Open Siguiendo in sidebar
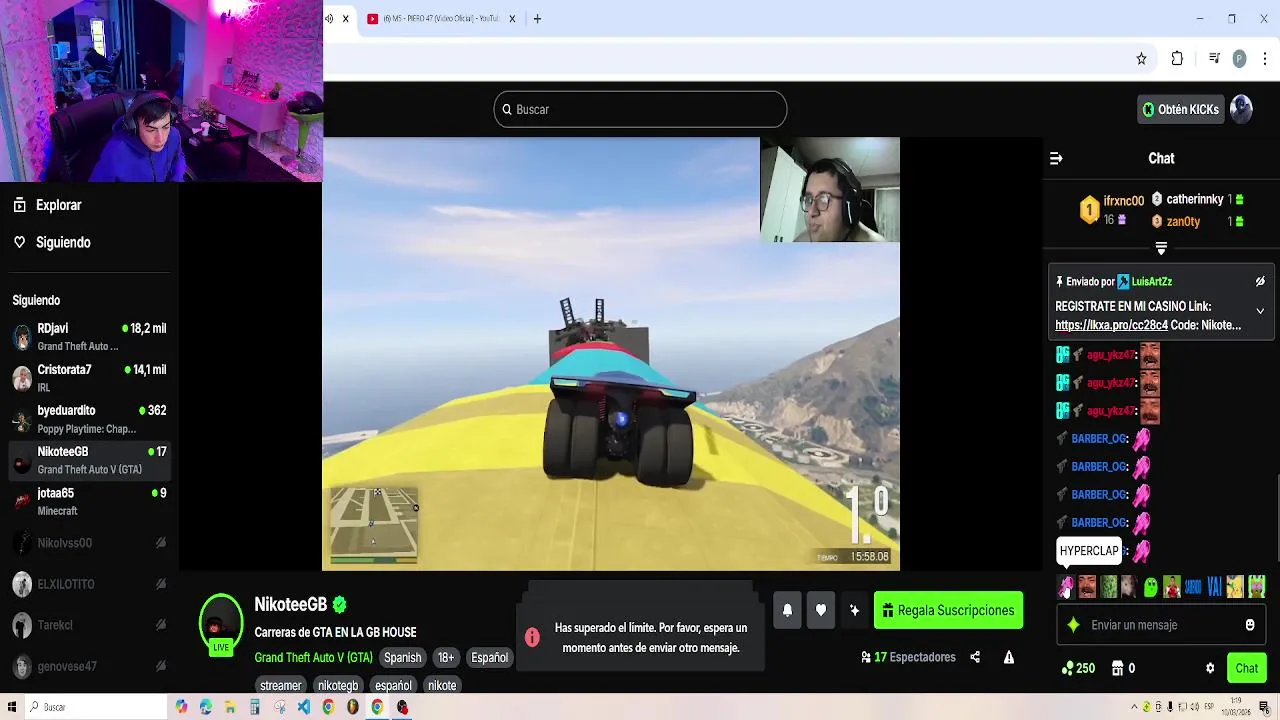Image resolution: width=1280 pixels, height=720 pixels. tap(52, 242)
